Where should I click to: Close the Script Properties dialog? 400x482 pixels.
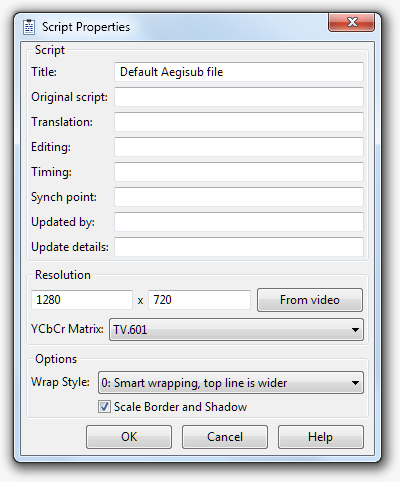(351, 22)
